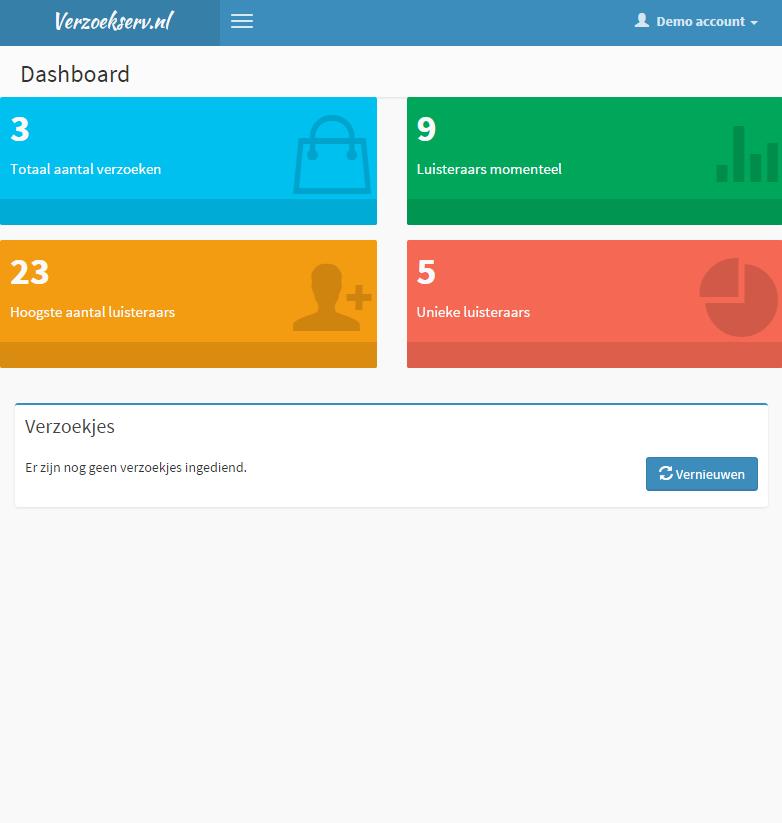Screen dimensions: 782x823
Task: Click the orange card footer strip
Action: (x=188, y=355)
